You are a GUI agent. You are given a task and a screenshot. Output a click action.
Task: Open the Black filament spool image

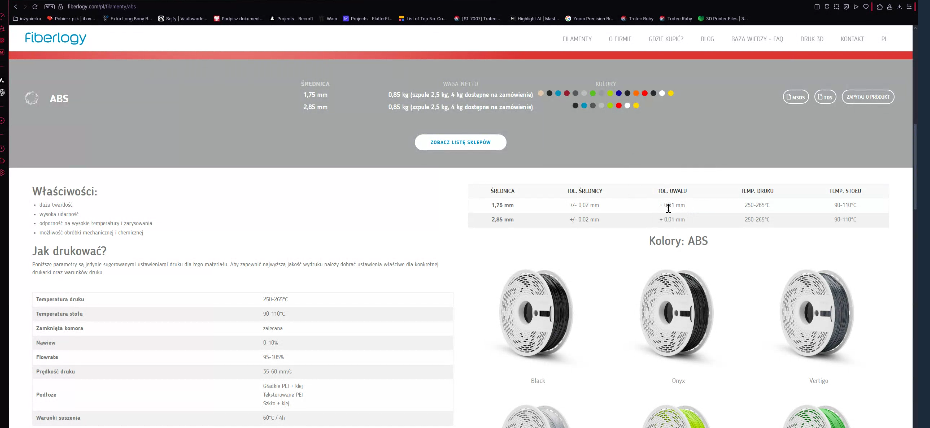pos(537,313)
